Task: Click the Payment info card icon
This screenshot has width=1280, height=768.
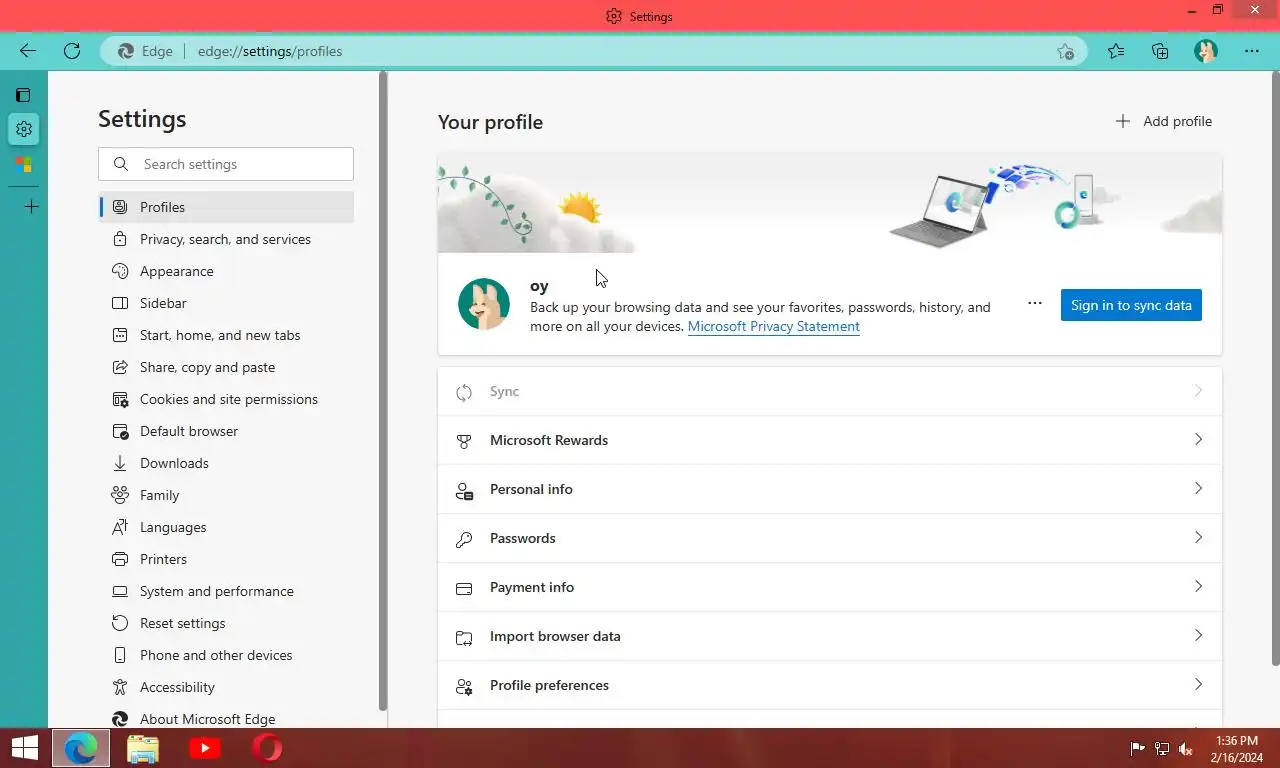Action: 464,588
